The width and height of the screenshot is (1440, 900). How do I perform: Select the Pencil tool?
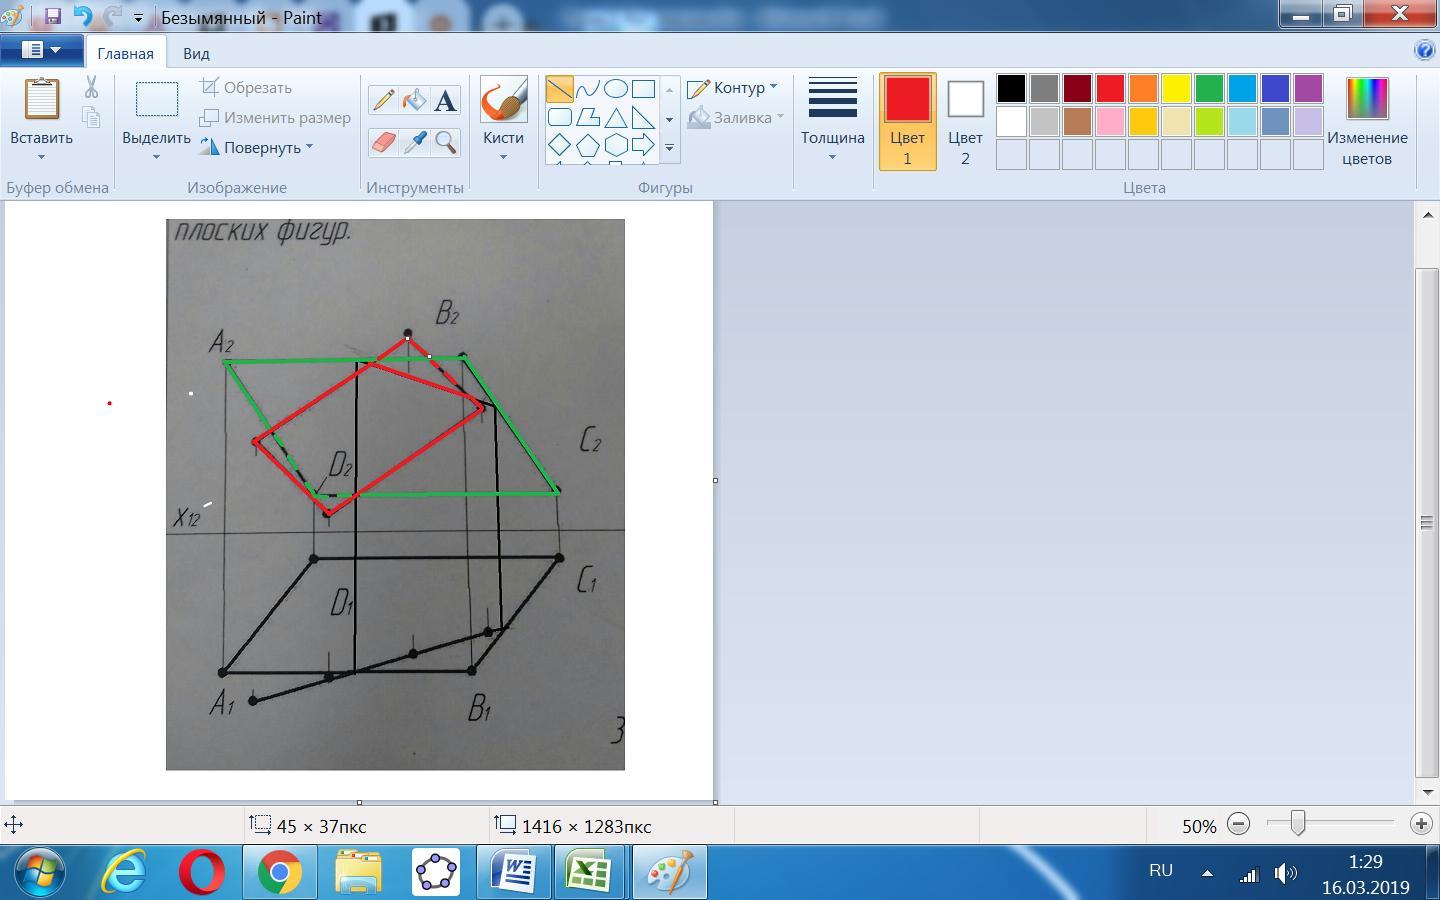[383, 100]
